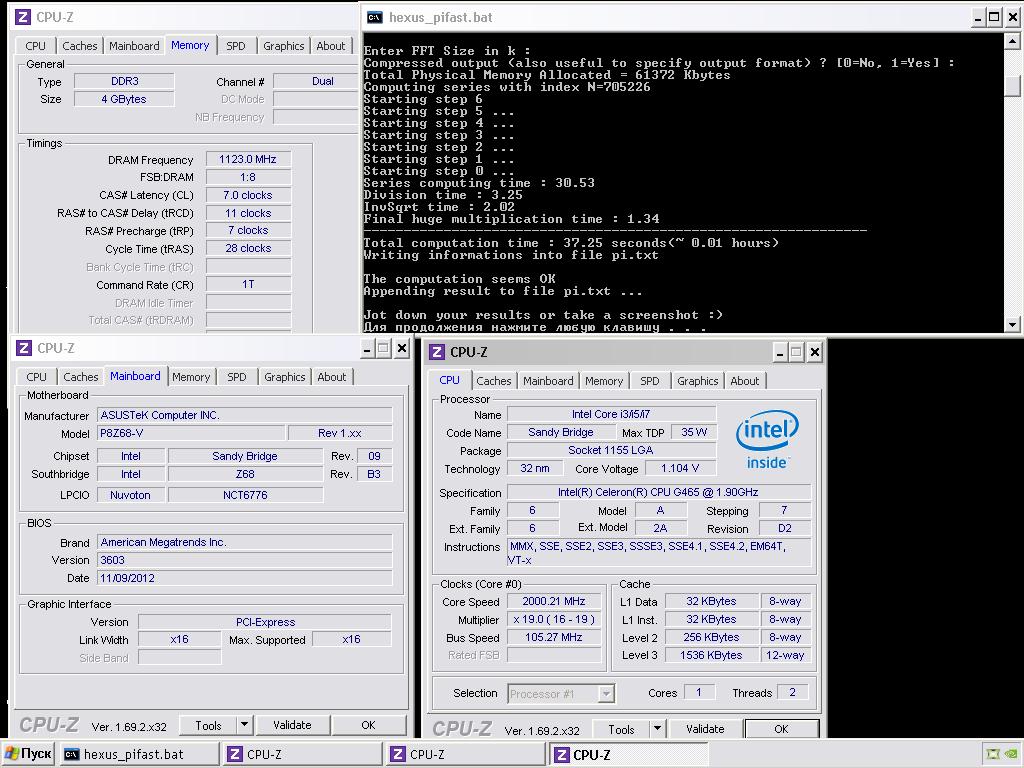This screenshot has width=1024, height=768.
Task: Click the Command Rate 1T value
Action: [248, 284]
